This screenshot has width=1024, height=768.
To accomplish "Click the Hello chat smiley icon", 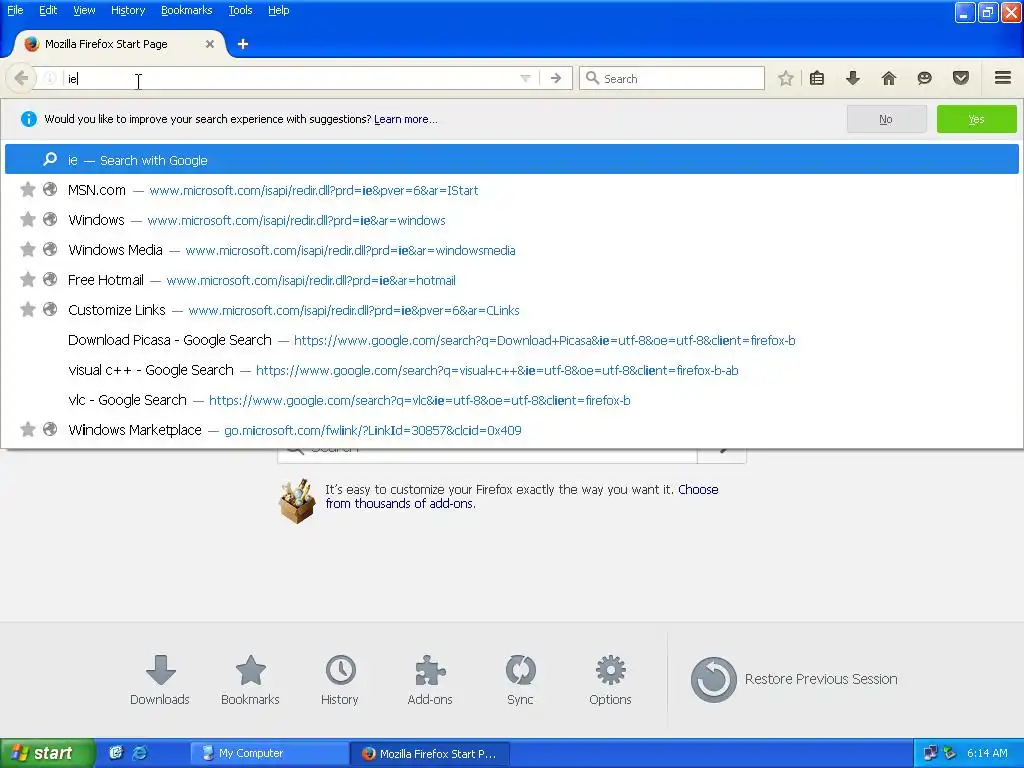I will [924, 78].
